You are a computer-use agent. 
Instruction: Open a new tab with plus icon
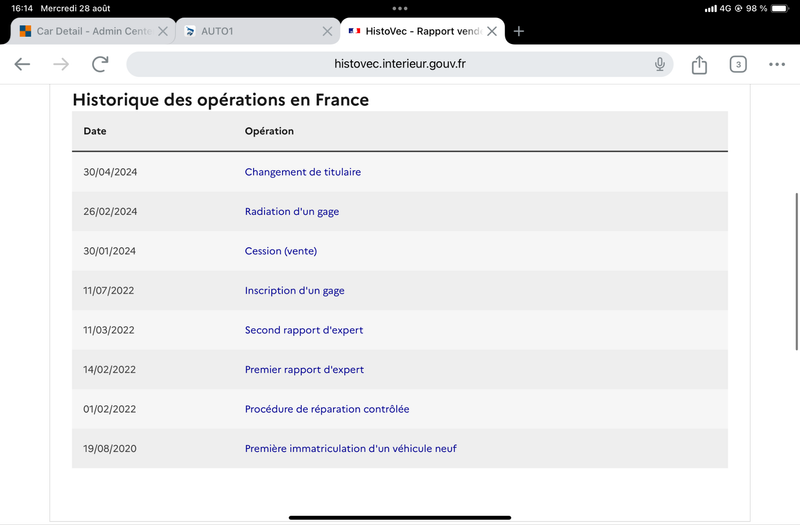pos(519,31)
